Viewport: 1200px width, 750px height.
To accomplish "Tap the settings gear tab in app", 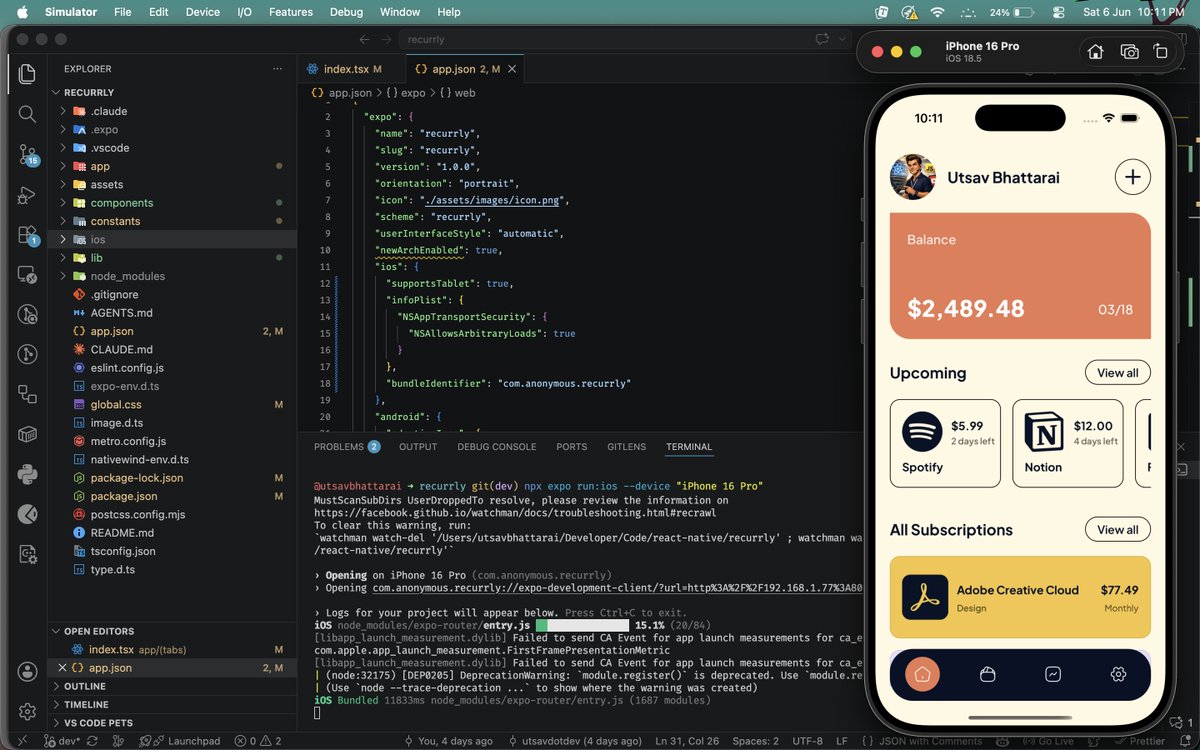I will 1118,675.
